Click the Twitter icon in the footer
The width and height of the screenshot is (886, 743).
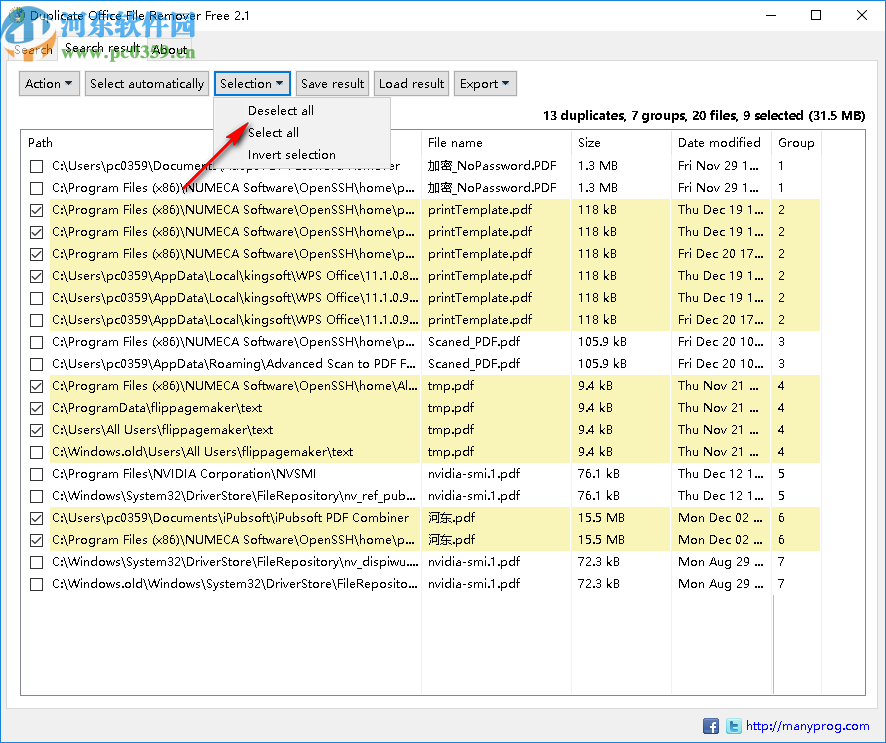[733, 726]
